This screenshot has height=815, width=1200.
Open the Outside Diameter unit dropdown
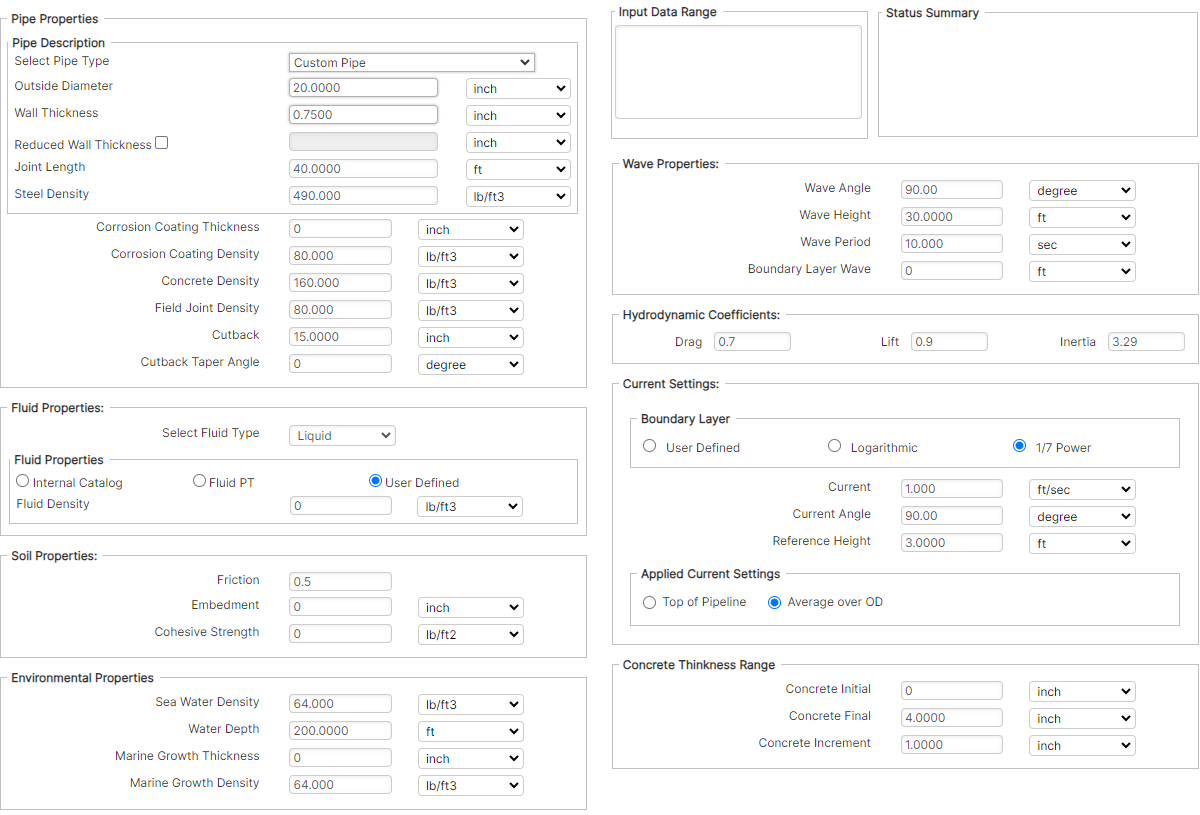coord(517,88)
